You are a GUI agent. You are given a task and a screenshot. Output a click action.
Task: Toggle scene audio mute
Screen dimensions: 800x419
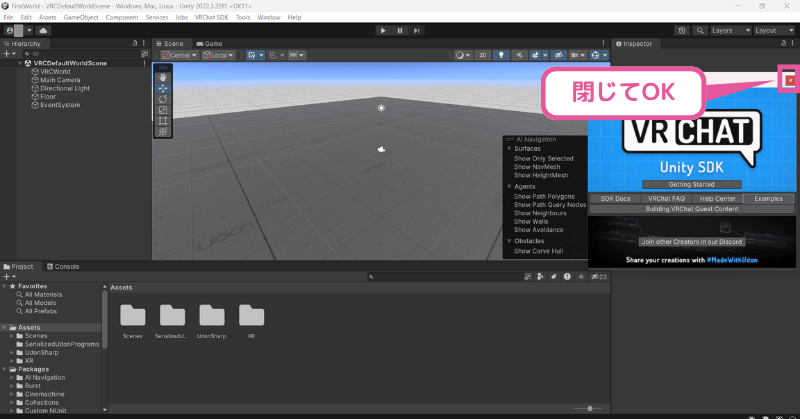(x=519, y=55)
